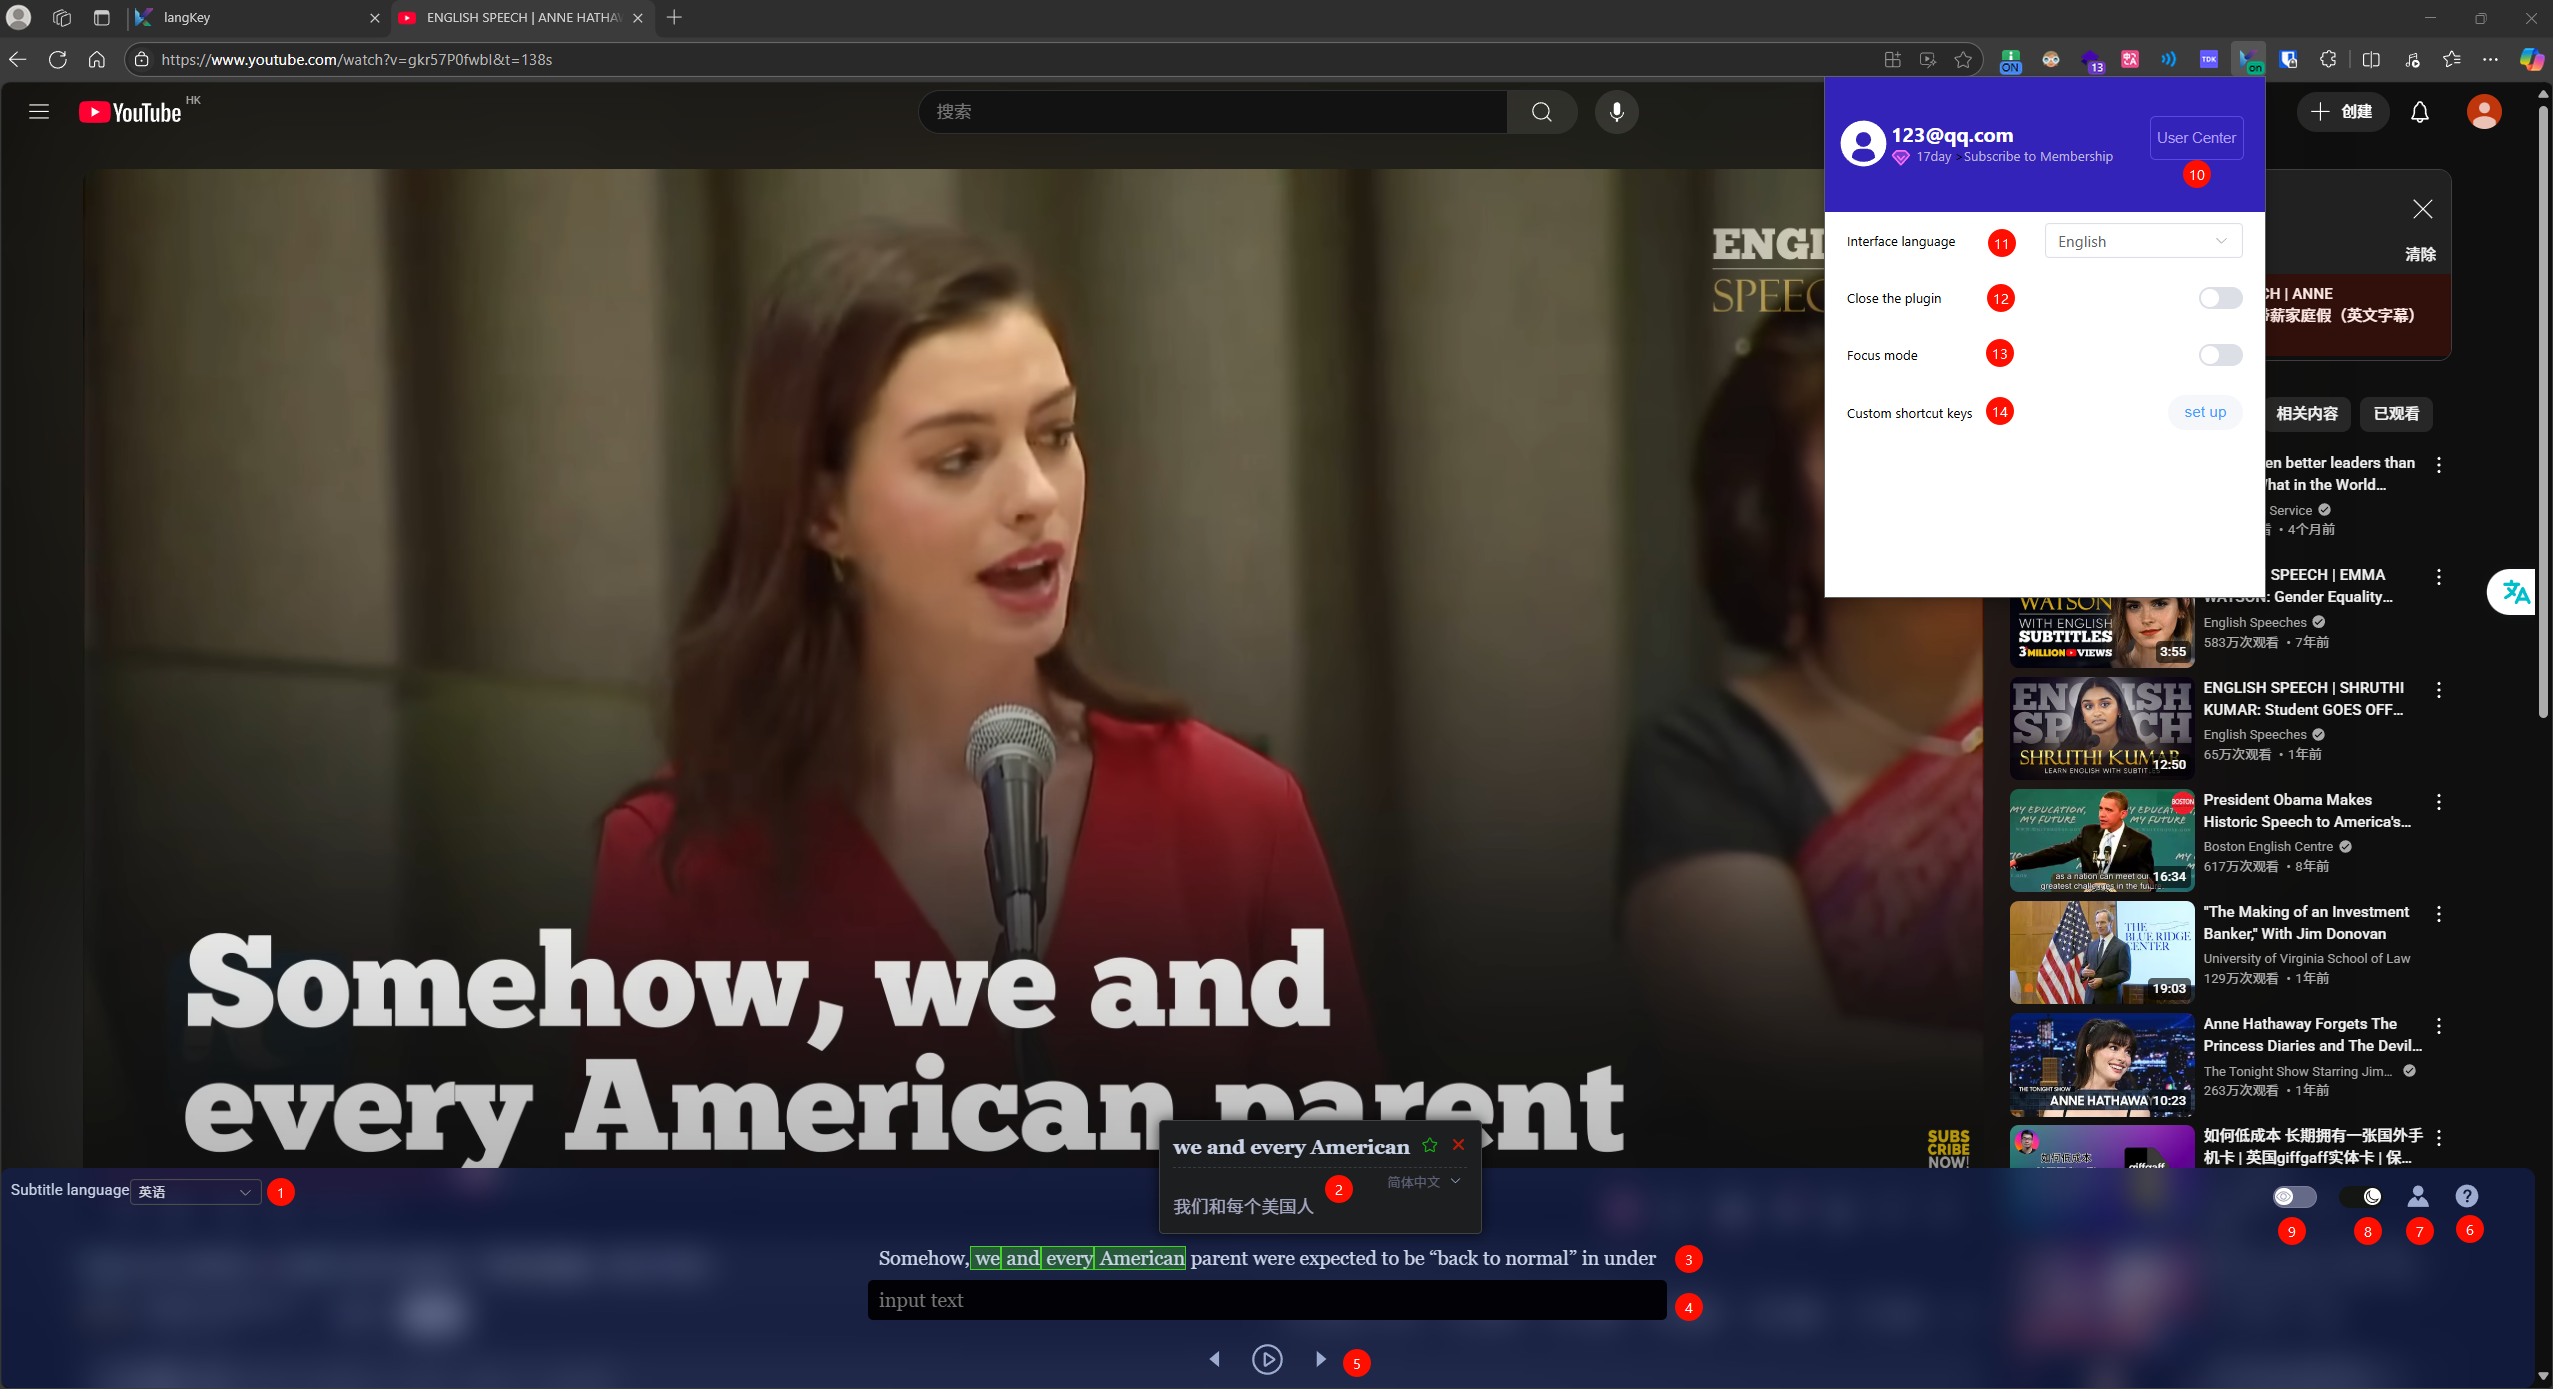Click 清除 to clear the queue
The width and height of the screenshot is (2553, 1389).
(2420, 255)
